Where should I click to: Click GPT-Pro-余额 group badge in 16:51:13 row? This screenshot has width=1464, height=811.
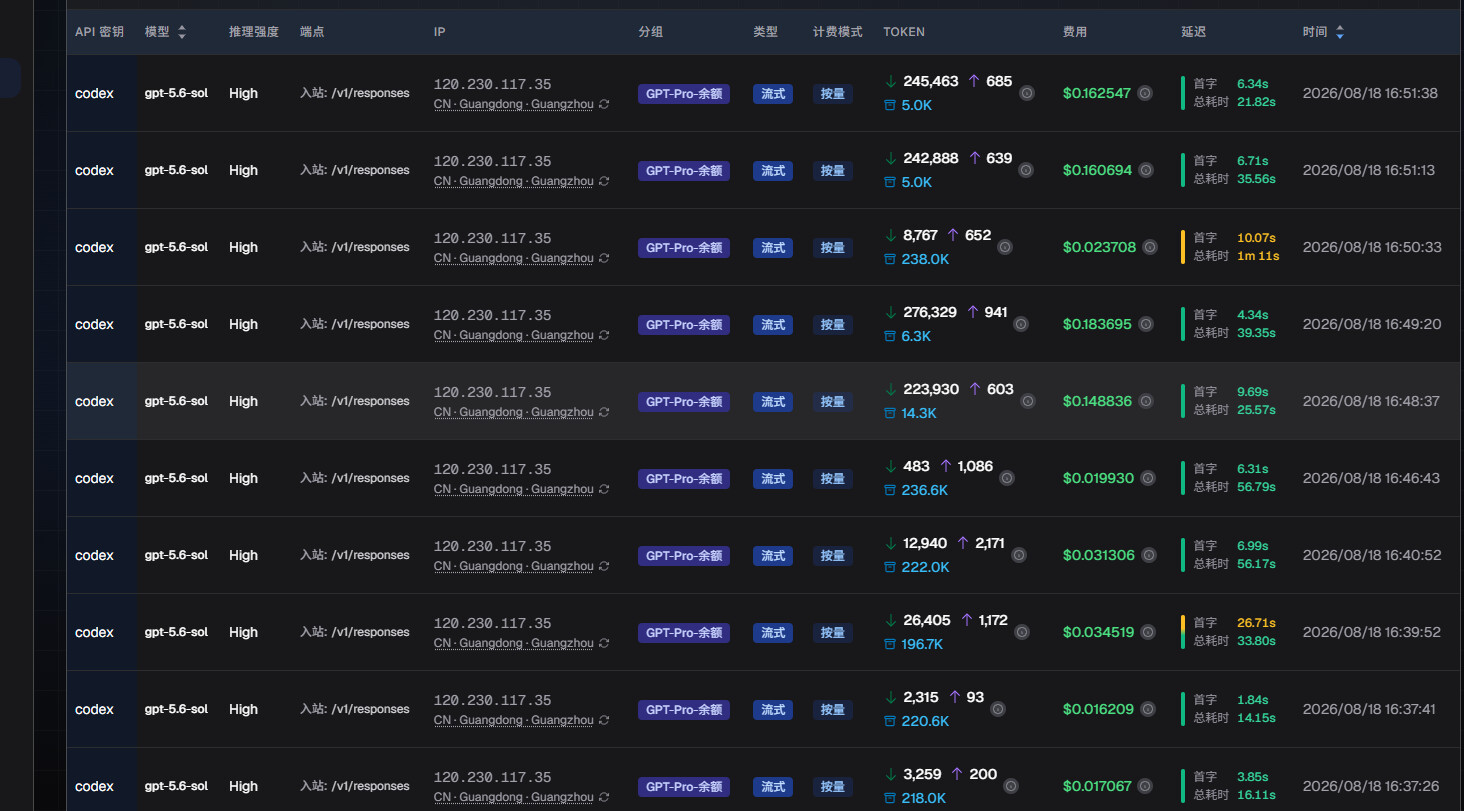(684, 171)
